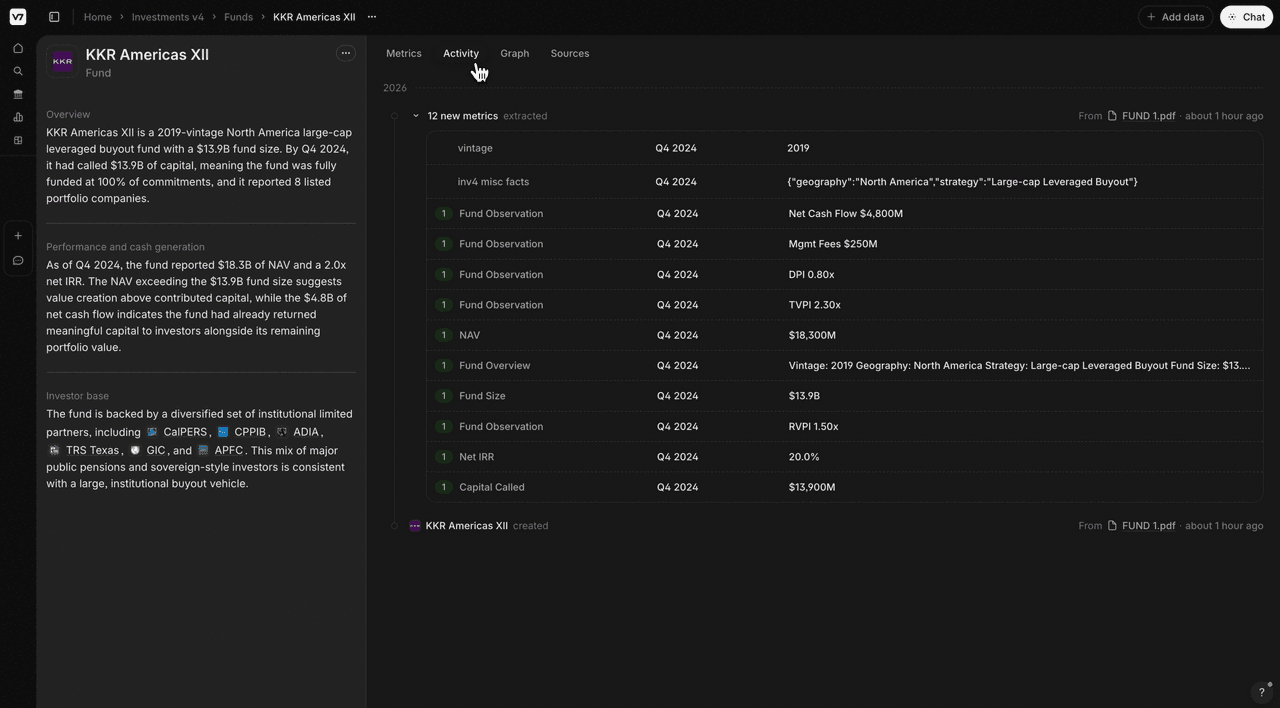Viewport: 1280px width, 708px height.
Task: Click the 'Overview' section heading
Action: pos(68,115)
